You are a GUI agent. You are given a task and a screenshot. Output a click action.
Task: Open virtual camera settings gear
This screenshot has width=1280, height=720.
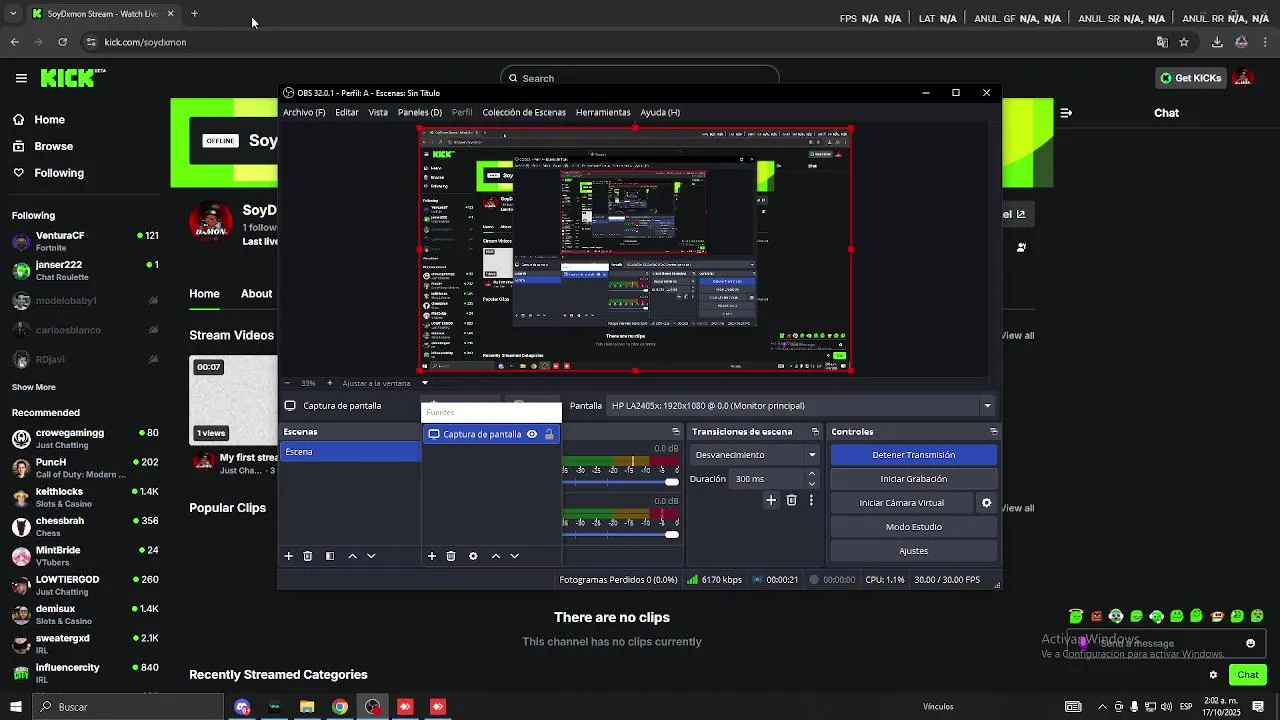pyautogui.click(x=986, y=503)
